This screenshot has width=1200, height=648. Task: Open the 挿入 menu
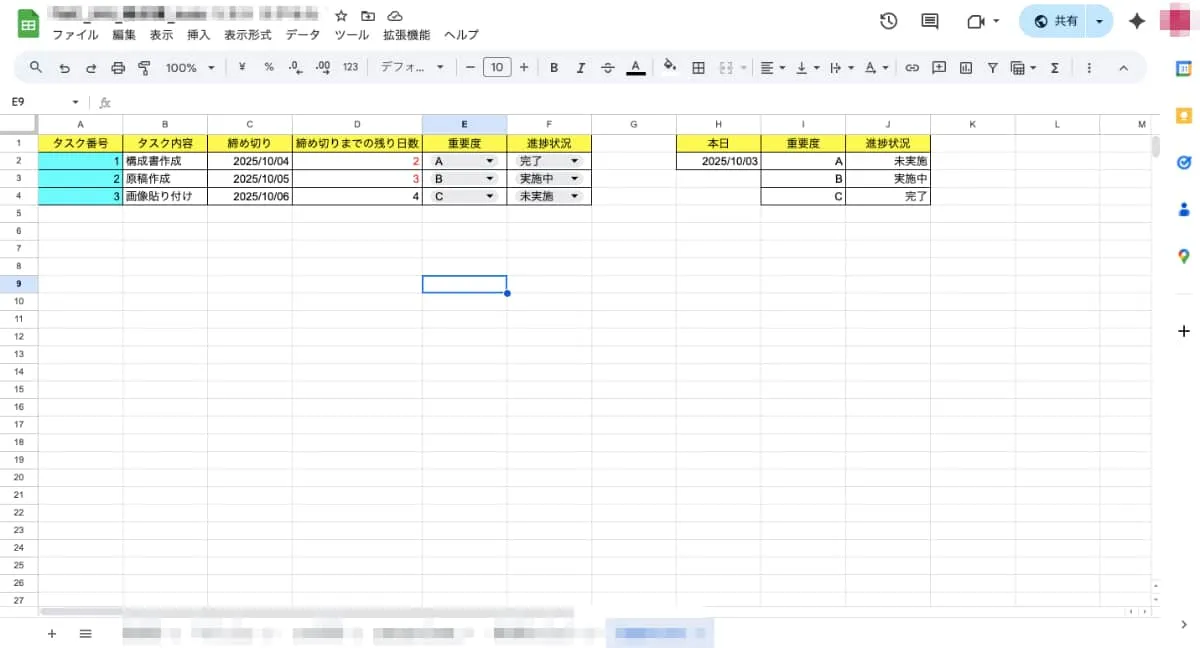click(x=197, y=34)
